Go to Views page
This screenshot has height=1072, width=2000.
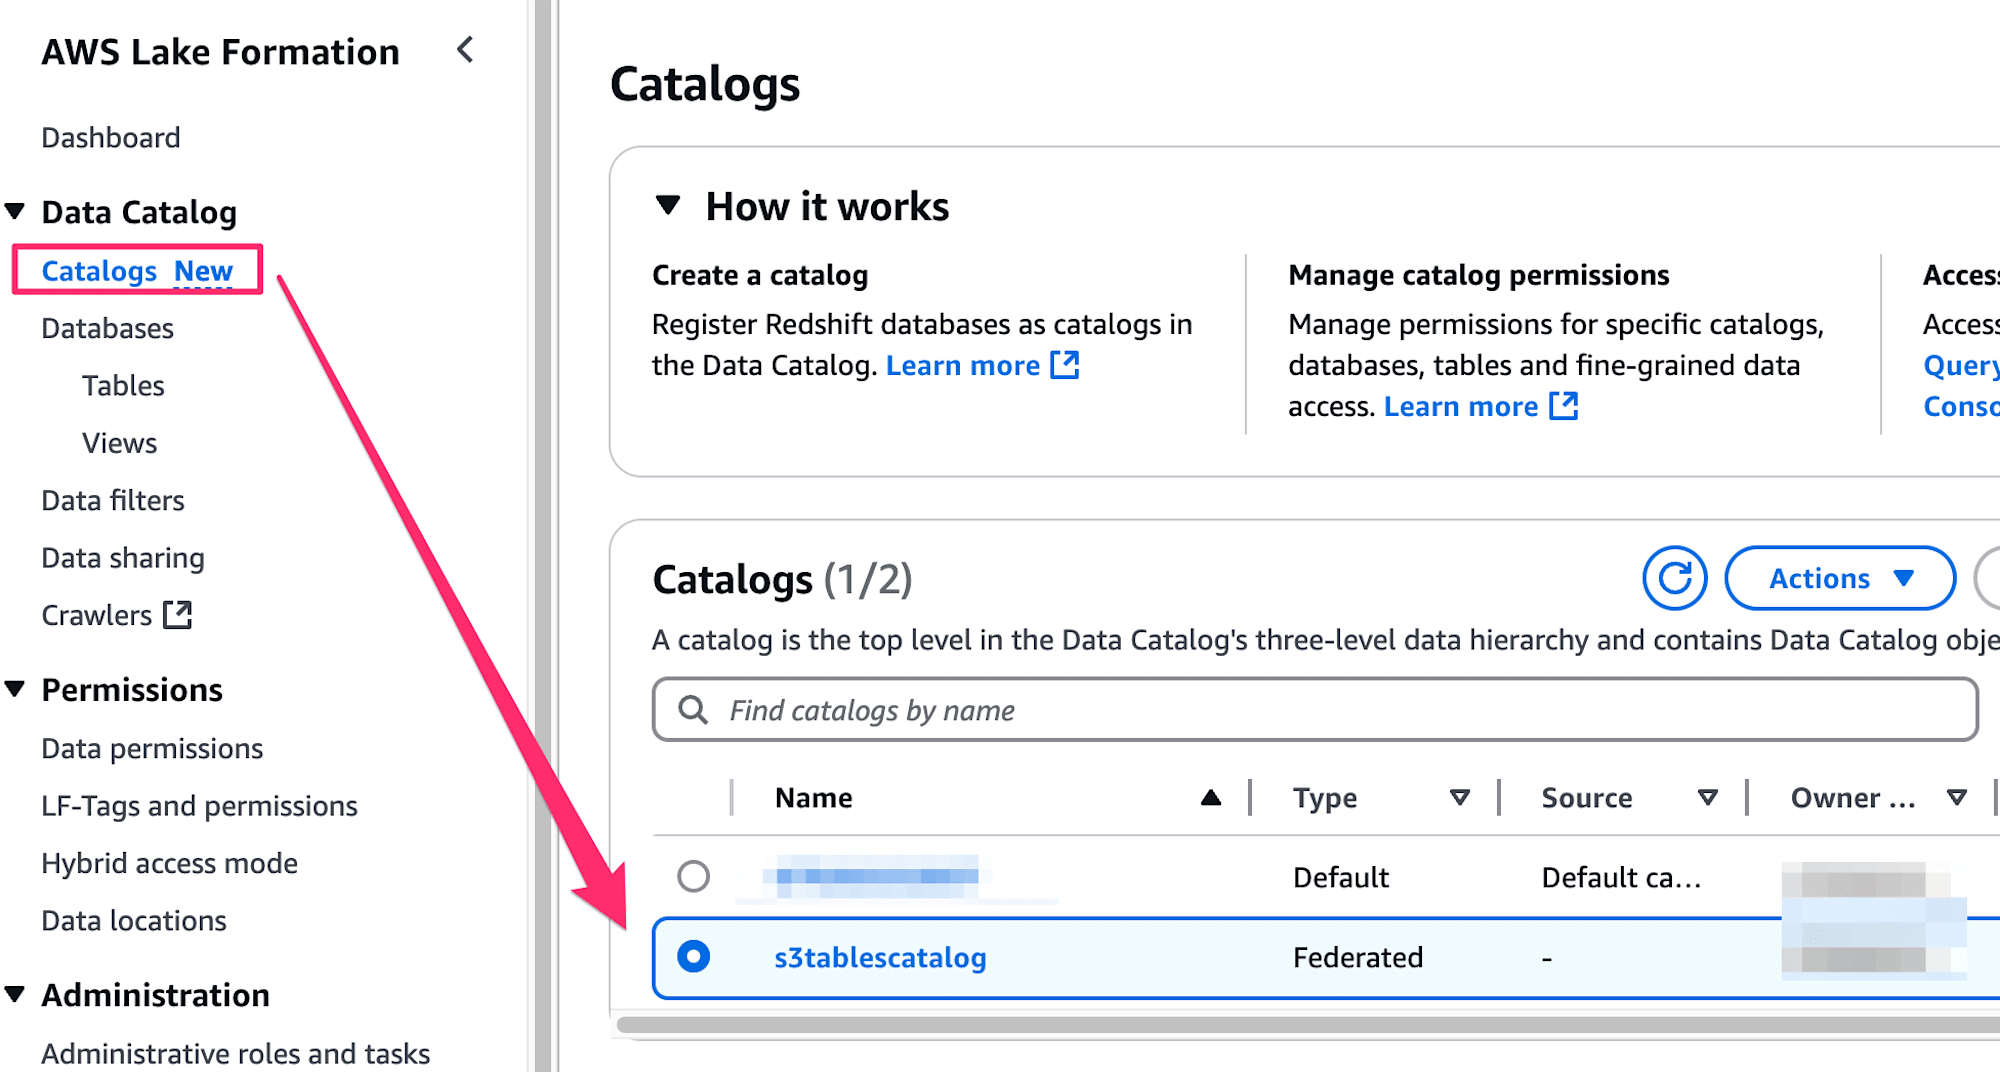pyautogui.click(x=119, y=443)
